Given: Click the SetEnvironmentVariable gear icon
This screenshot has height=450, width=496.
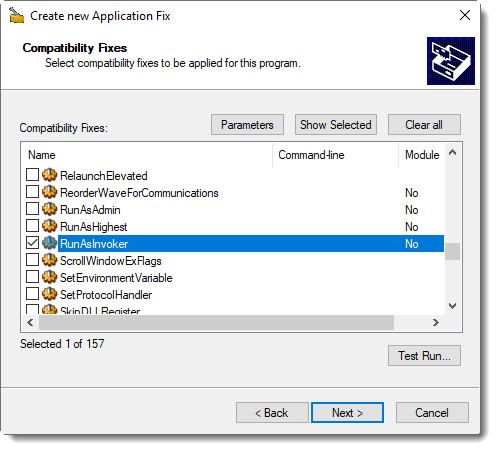Looking at the screenshot, I should coord(50,277).
